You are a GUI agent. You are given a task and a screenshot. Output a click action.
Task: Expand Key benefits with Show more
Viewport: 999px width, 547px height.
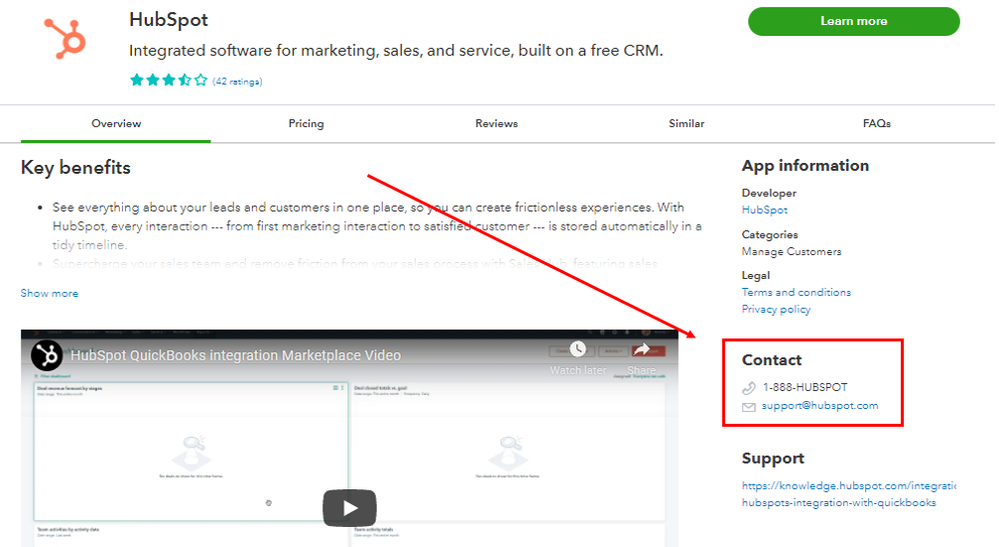[x=49, y=294]
